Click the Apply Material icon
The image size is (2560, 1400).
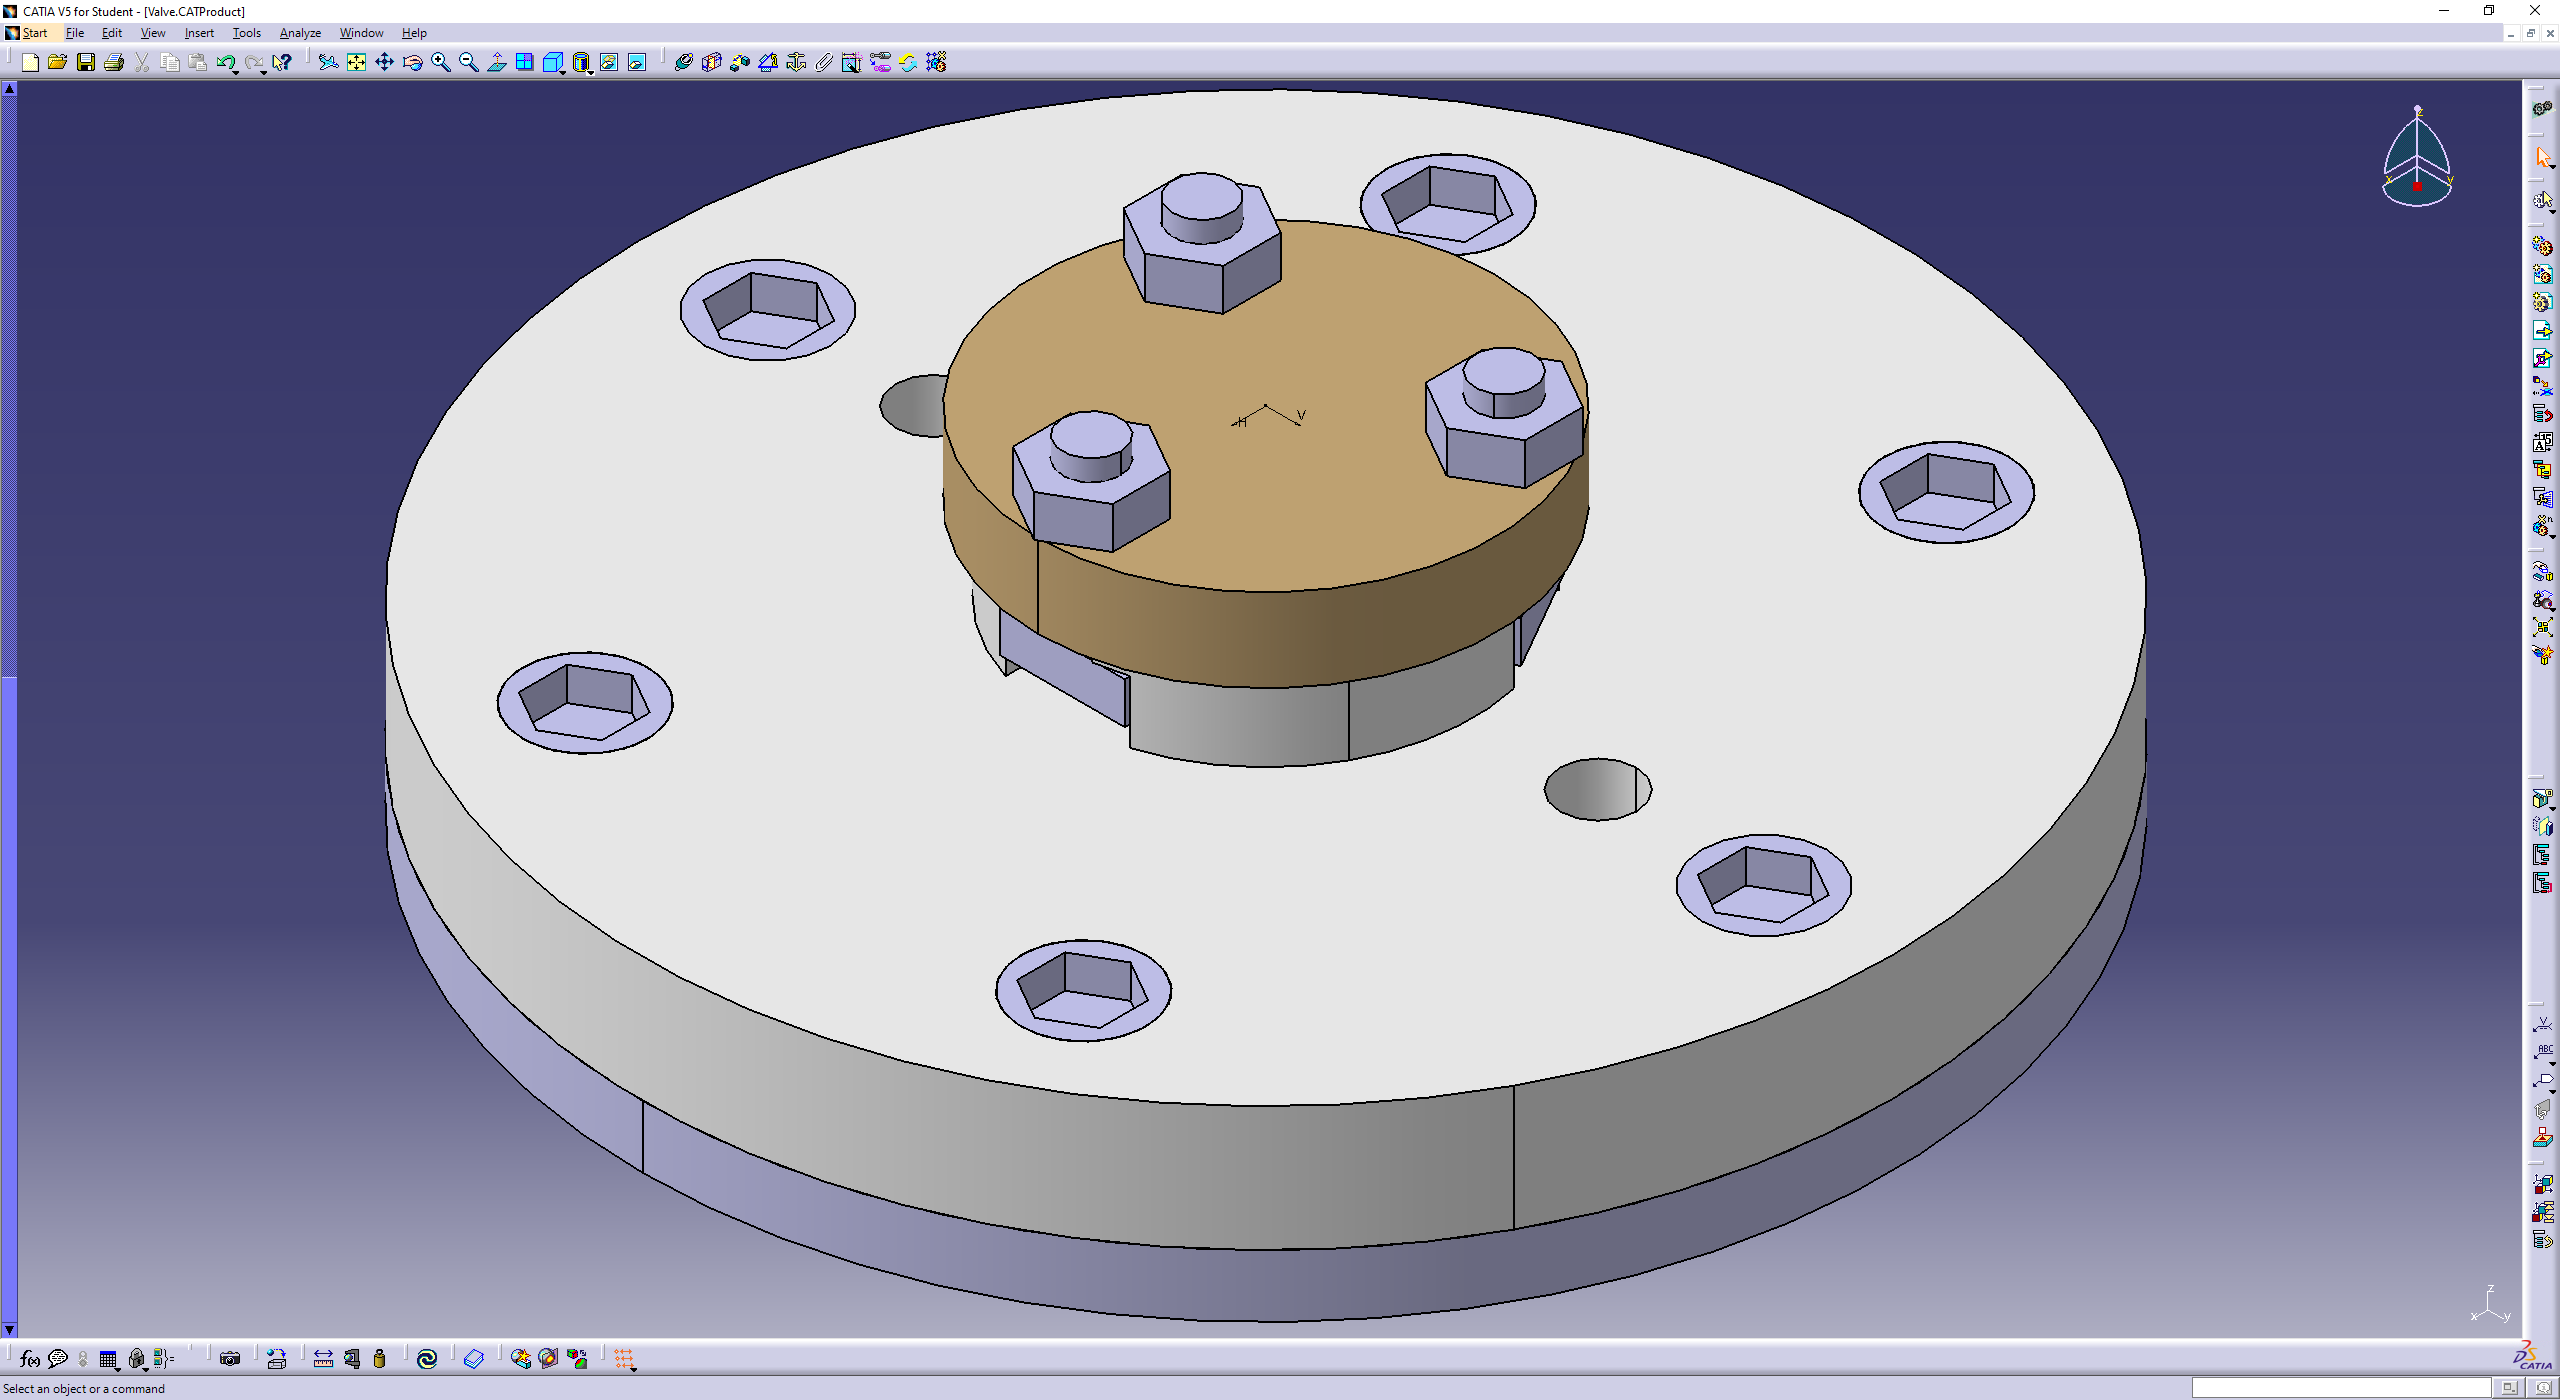(x=474, y=1359)
